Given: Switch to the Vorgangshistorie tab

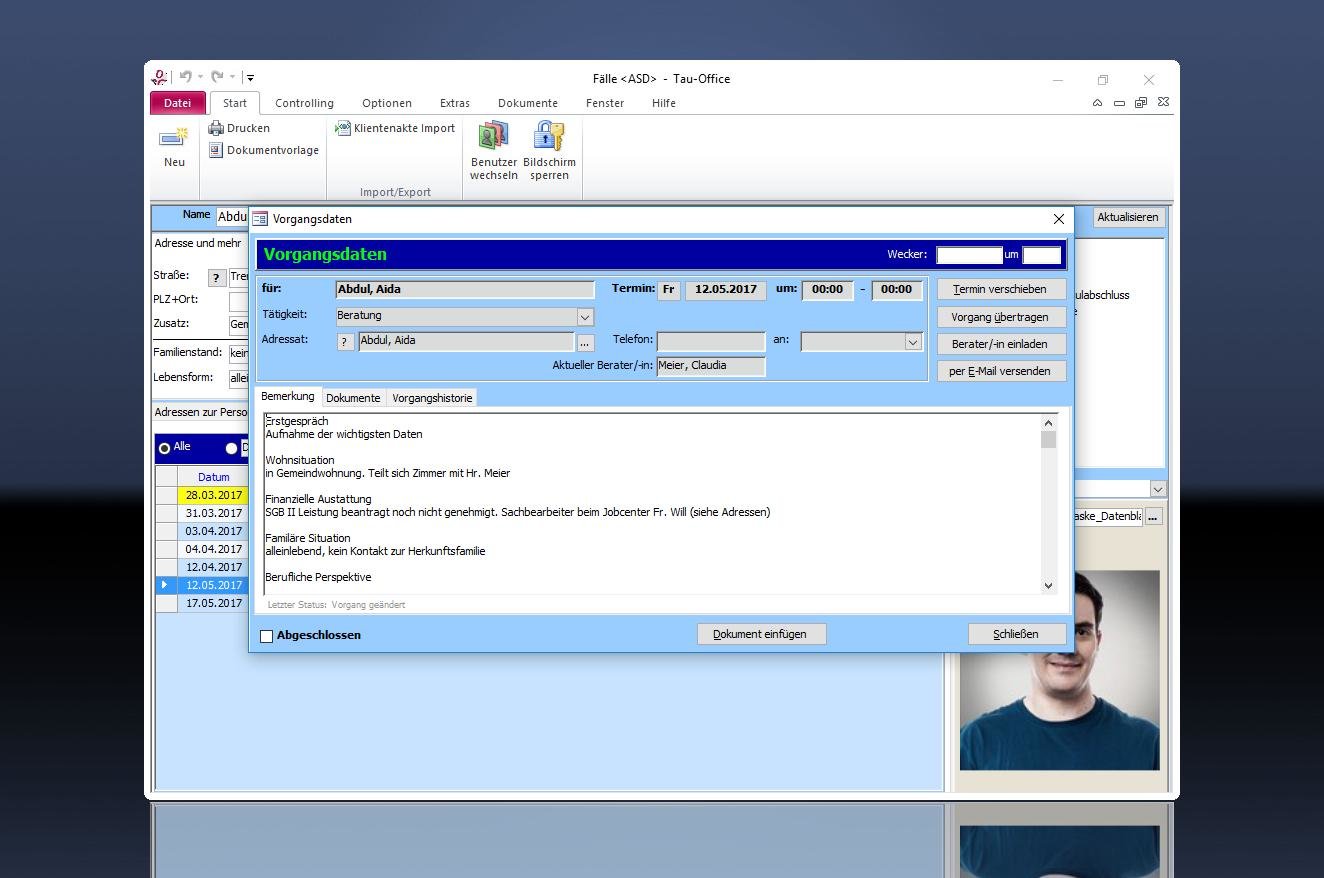Looking at the screenshot, I should tap(432, 398).
